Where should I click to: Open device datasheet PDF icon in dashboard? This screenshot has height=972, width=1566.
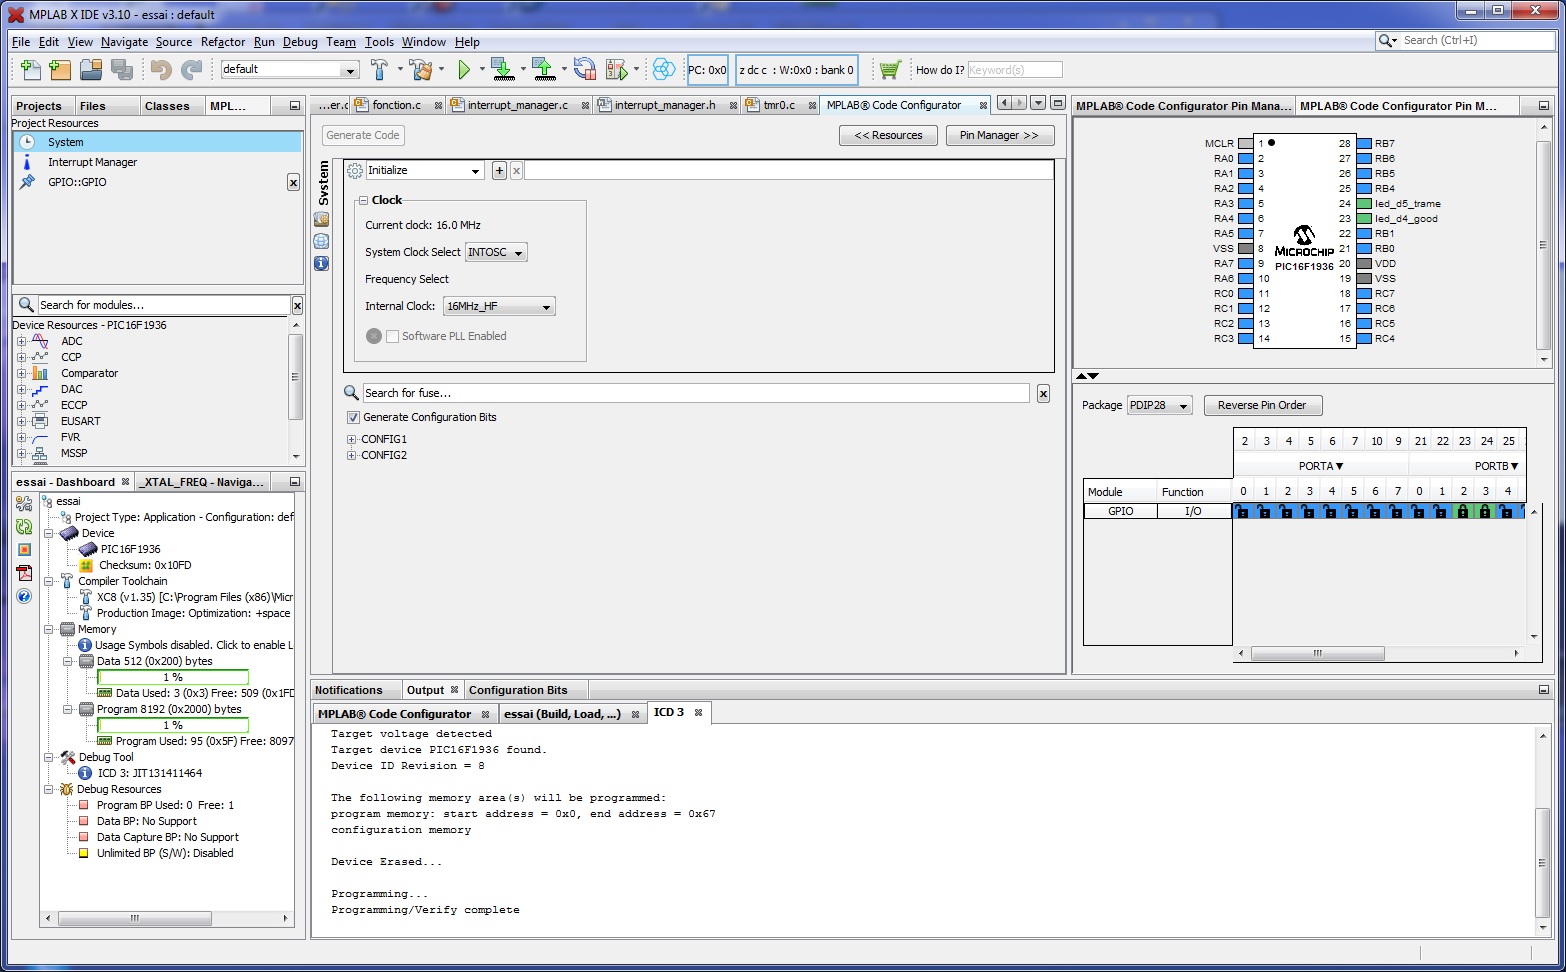24,572
